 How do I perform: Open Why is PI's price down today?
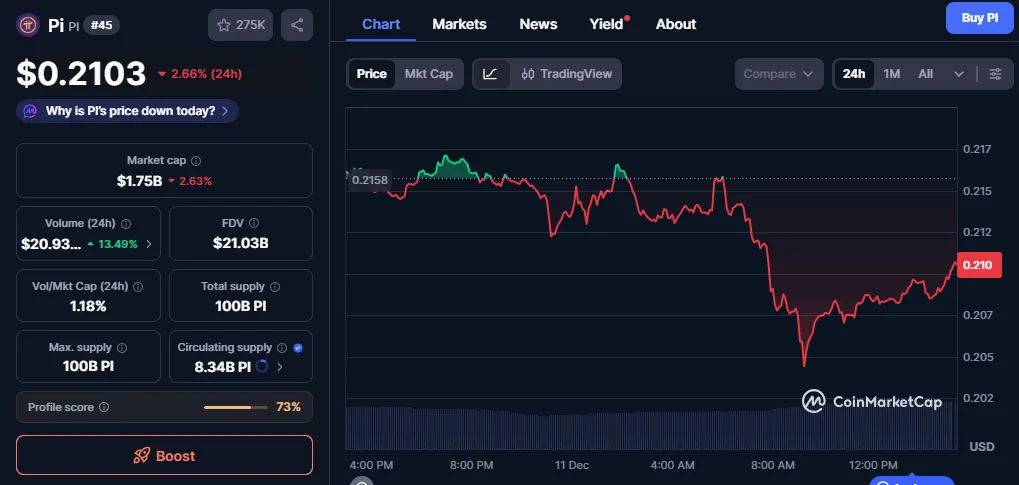click(127, 111)
